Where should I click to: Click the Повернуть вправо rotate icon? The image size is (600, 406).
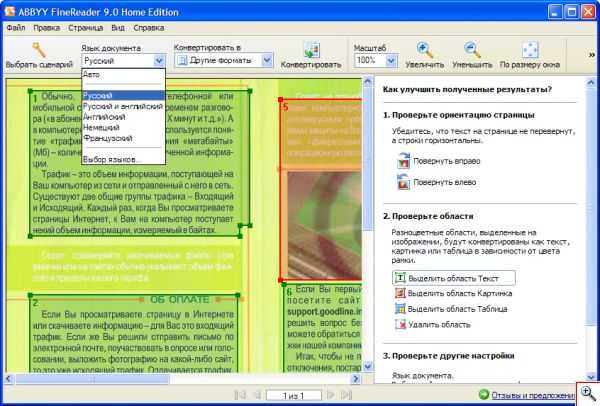(403, 161)
